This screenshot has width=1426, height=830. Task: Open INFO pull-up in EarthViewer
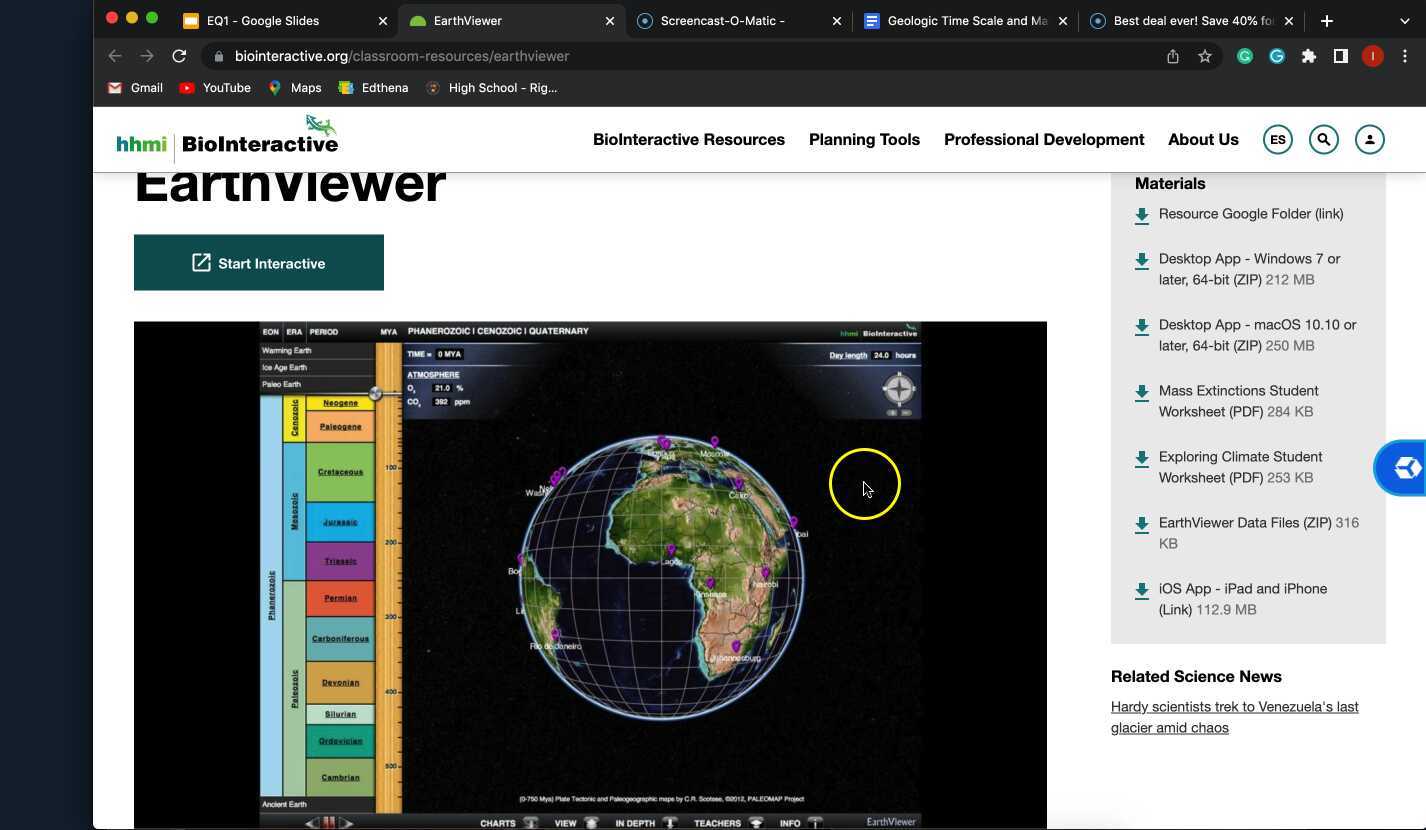(800, 823)
